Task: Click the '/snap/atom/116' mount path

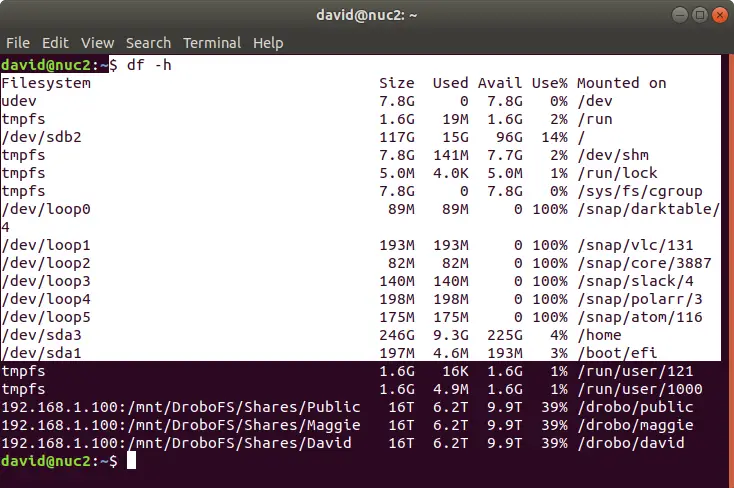Action: (640, 318)
